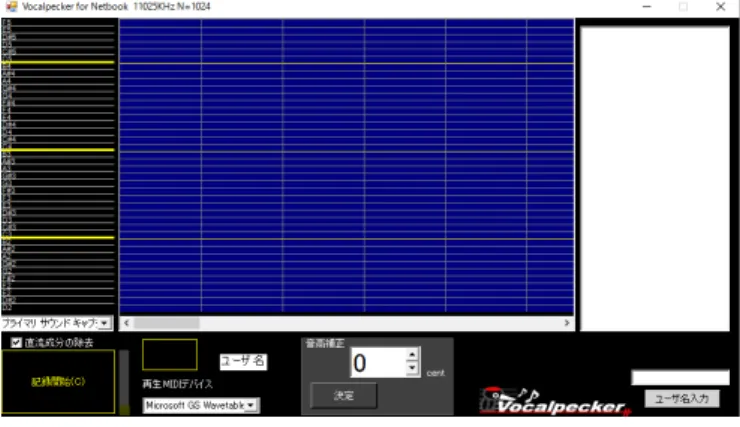Click the yellow-bordered black display box
The image size is (740, 427).
tap(169, 354)
